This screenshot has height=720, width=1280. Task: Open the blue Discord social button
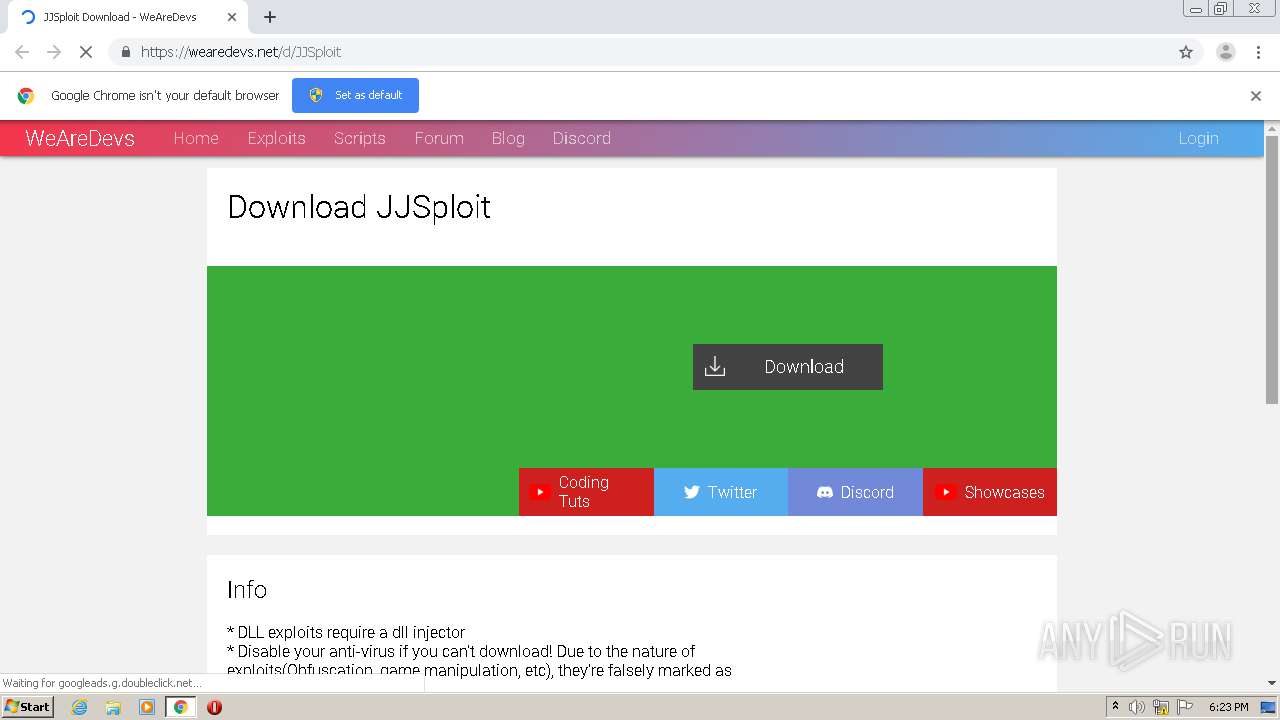(x=855, y=492)
